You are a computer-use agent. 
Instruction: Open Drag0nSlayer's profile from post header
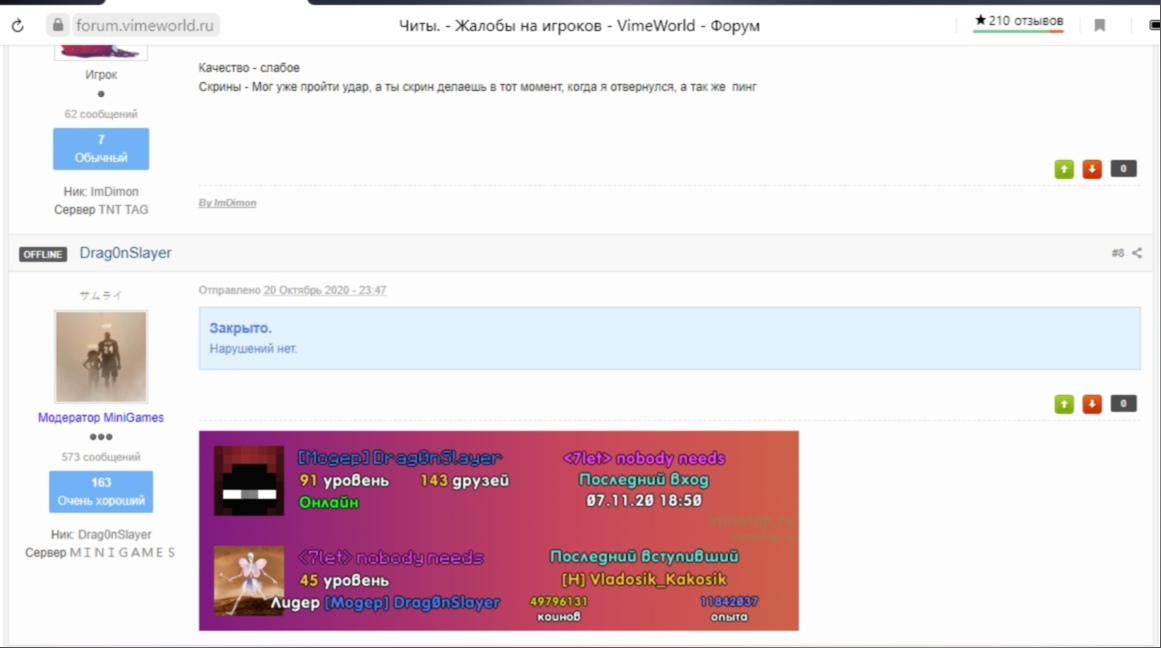point(125,254)
